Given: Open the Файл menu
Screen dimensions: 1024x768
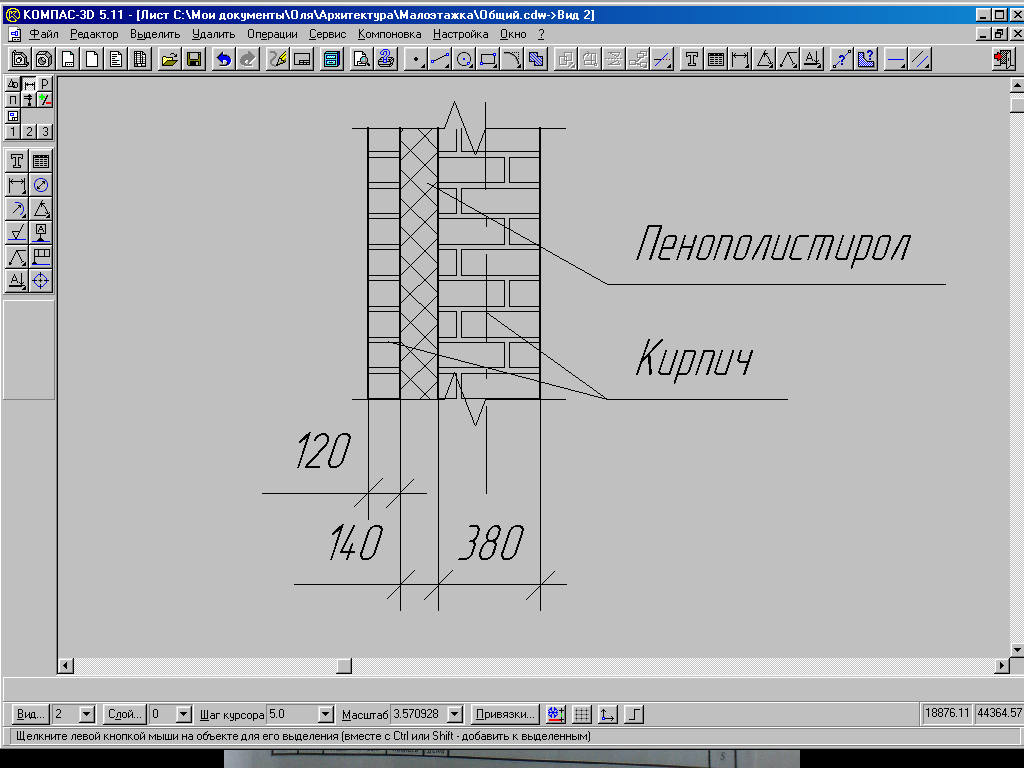Looking at the screenshot, I should (44, 34).
